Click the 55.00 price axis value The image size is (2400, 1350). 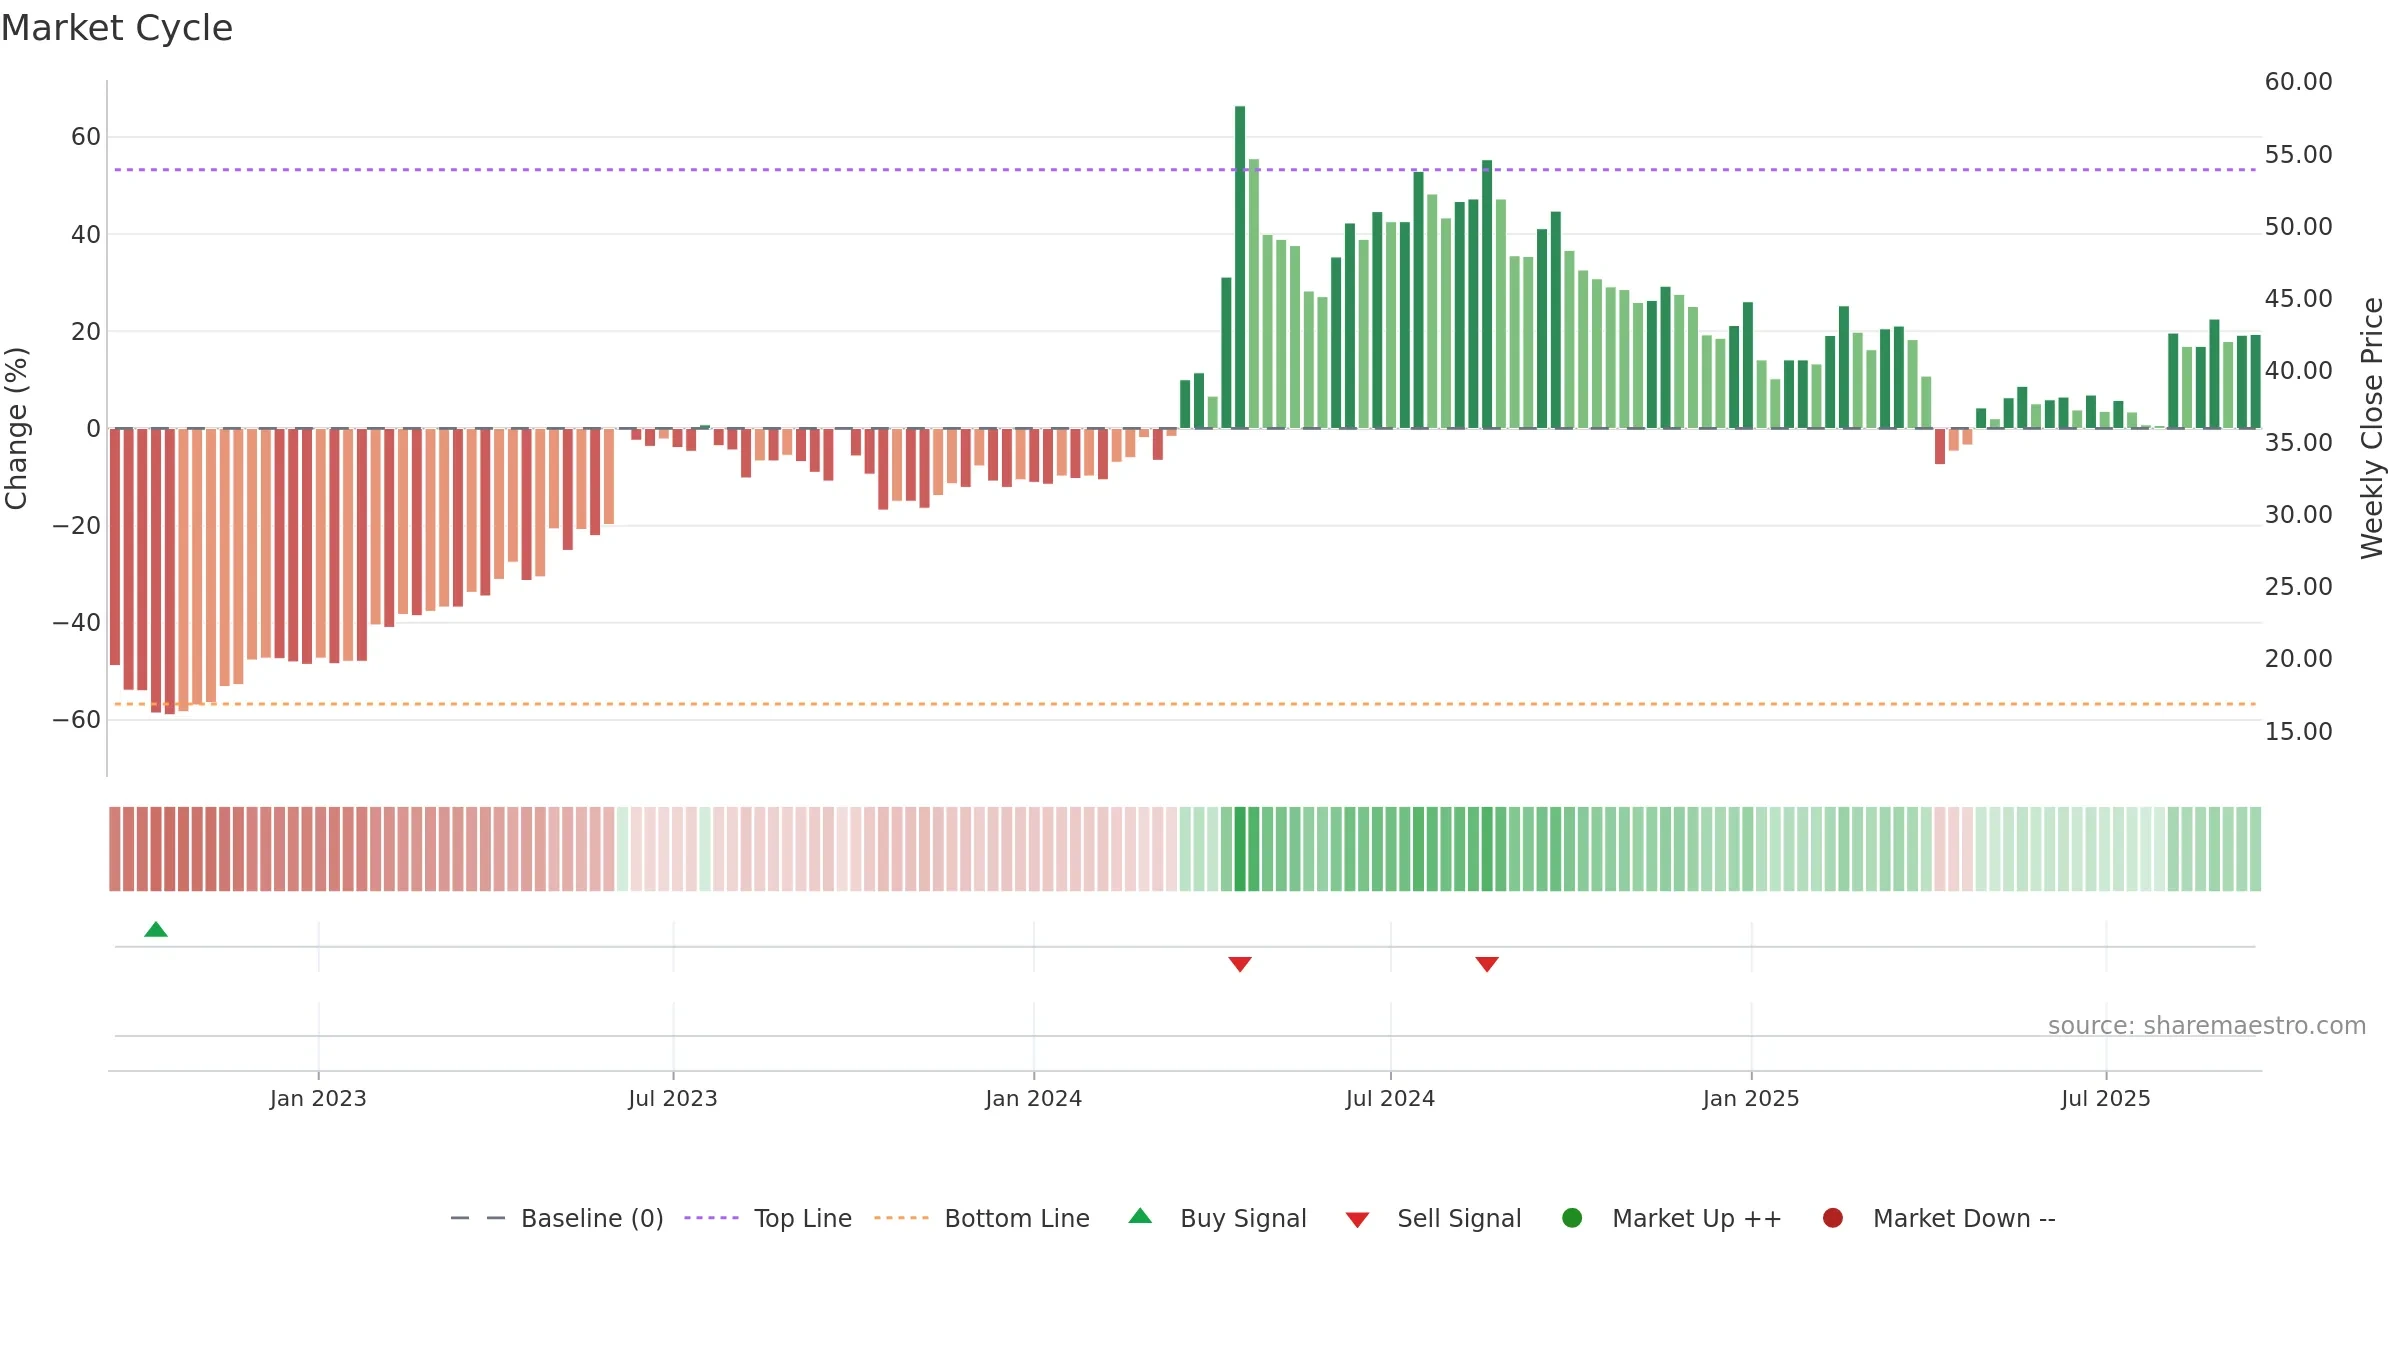coord(2298,155)
